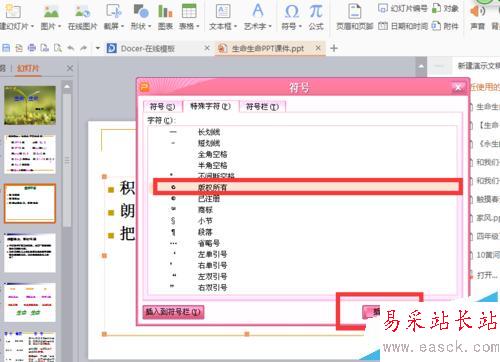Viewport: 500px width, 362px height.
Task: Click the print preview icon
Action: click(58, 48)
